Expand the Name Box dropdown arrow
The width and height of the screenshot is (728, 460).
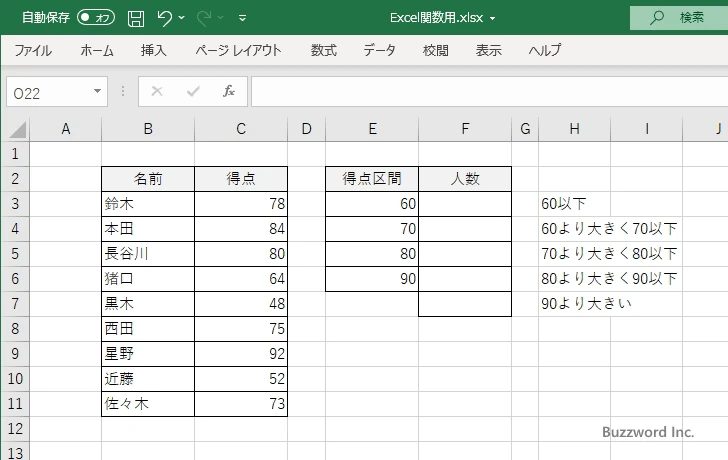coord(97,91)
